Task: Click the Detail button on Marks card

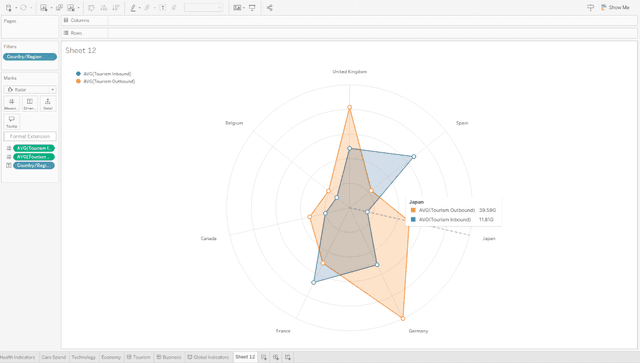Action: click(x=48, y=104)
